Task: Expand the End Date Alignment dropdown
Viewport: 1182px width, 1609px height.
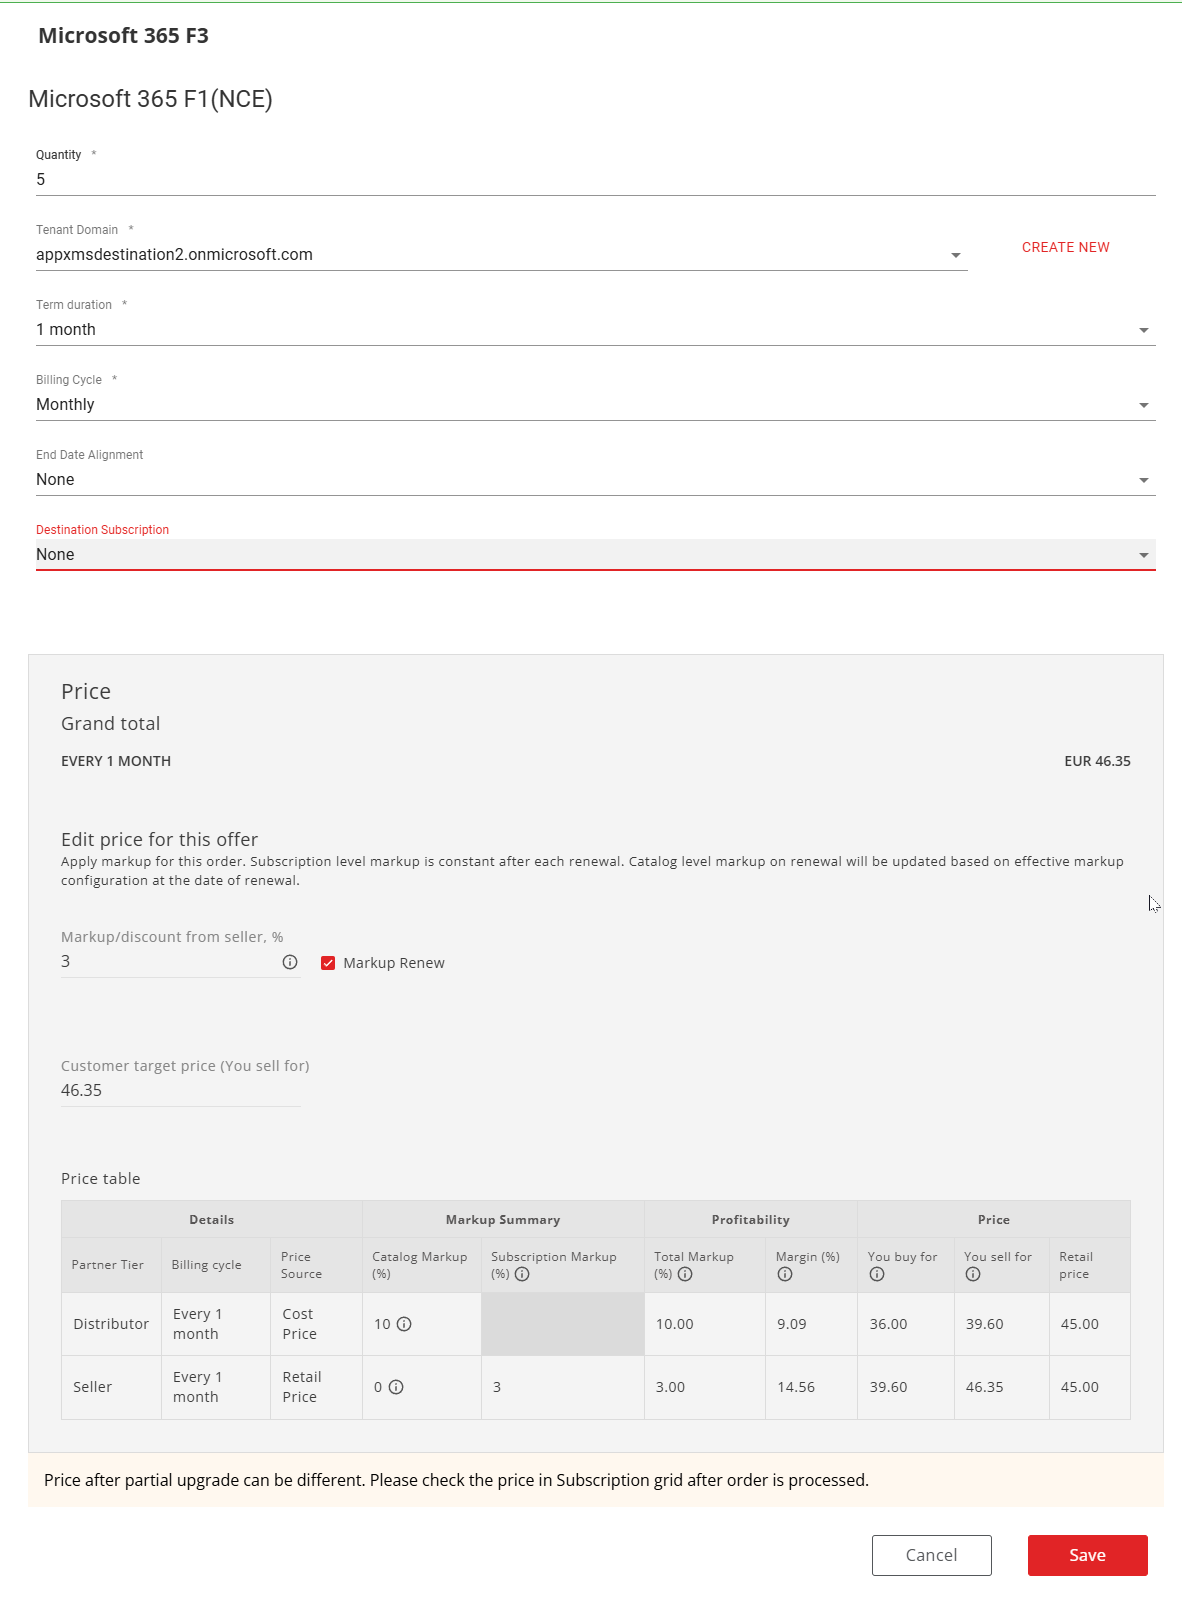Action: [595, 480]
